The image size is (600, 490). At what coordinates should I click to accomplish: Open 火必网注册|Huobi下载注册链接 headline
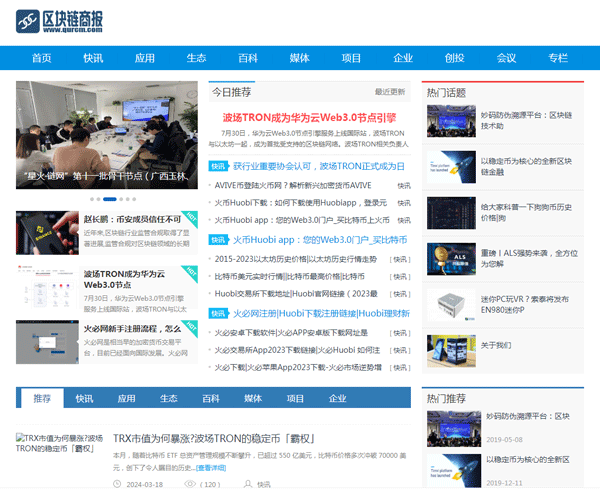[321, 314]
